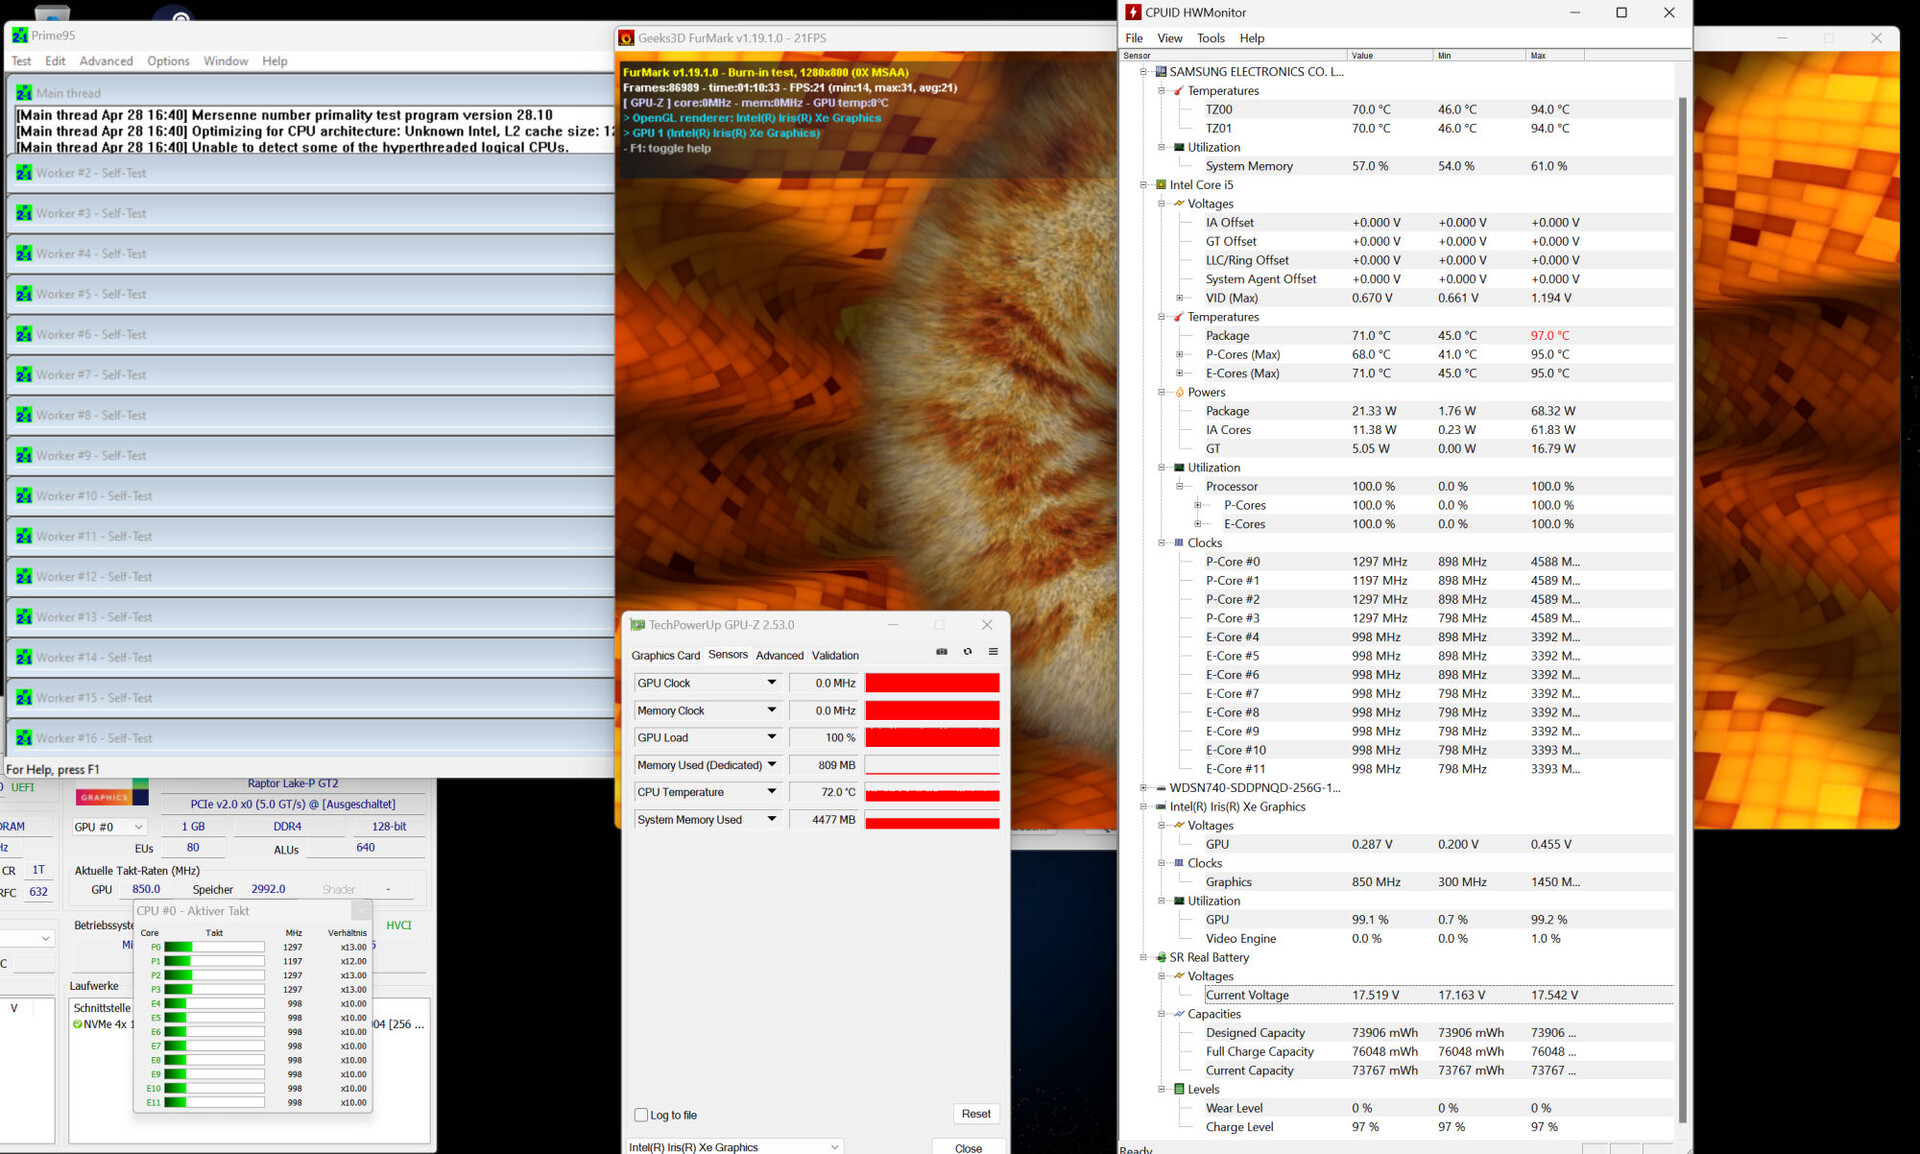Open the HWMonitor Tools menu
The height and width of the screenshot is (1154, 1920).
pos(1210,38)
